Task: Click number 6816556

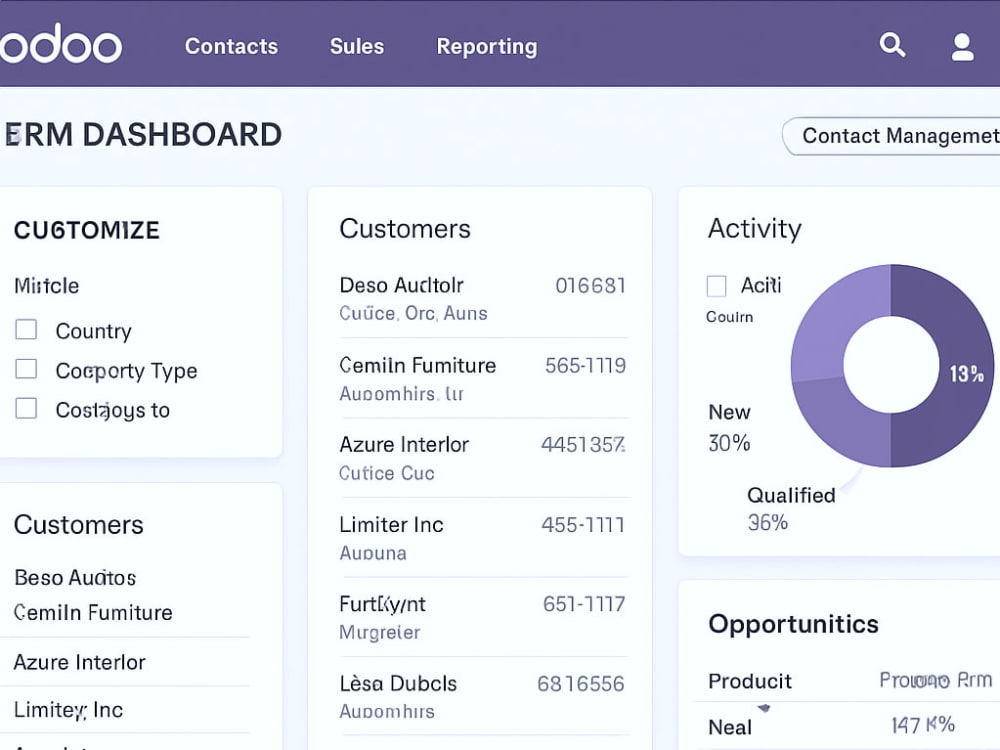Action: pos(581,684)
